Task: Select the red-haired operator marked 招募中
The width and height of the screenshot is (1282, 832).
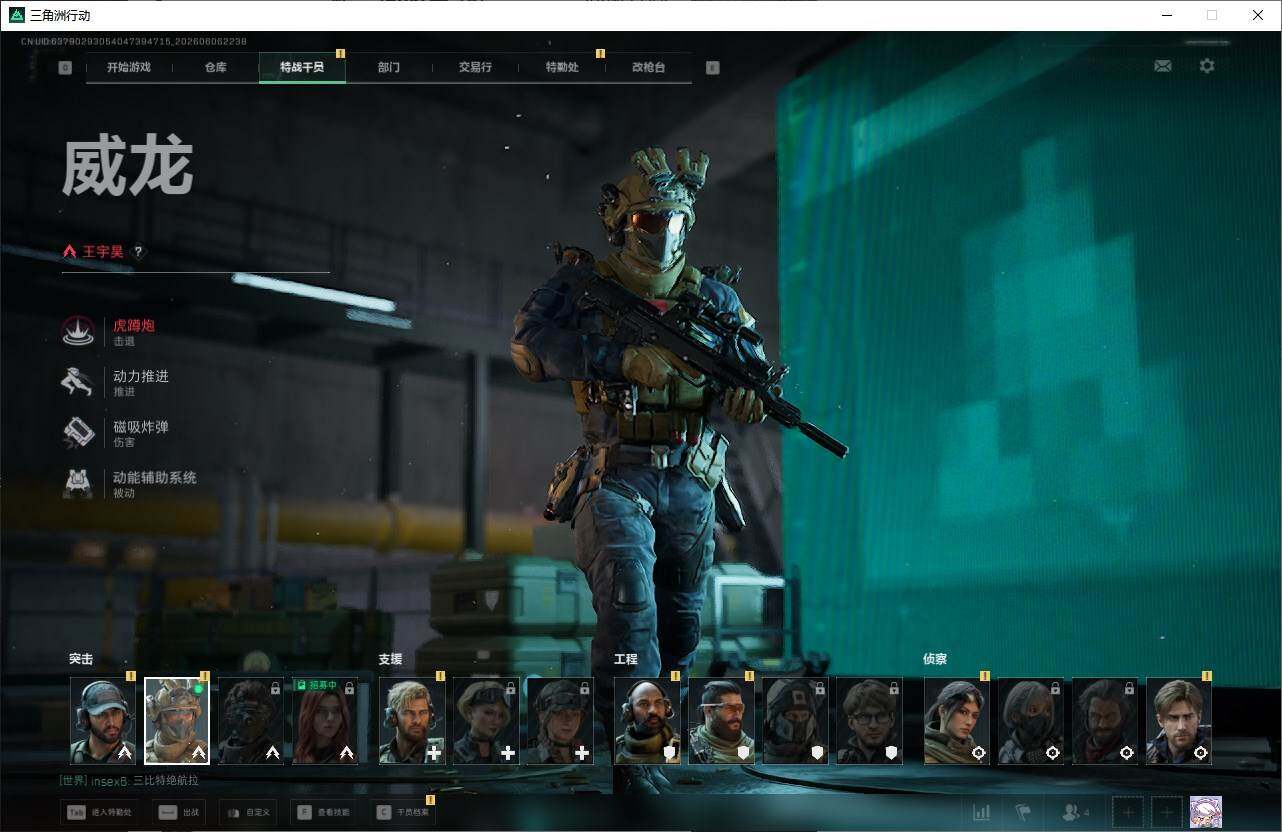Action: click(x=325, y=721)
